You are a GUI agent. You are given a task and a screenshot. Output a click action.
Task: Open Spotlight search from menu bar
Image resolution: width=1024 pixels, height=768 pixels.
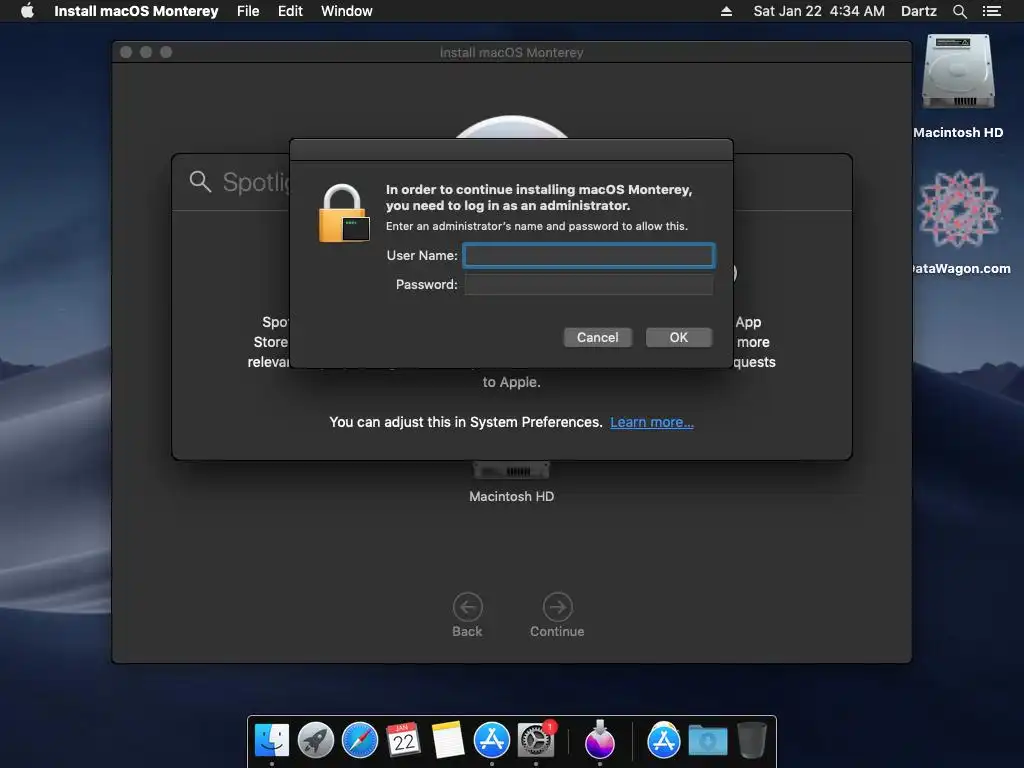(959, 11)
